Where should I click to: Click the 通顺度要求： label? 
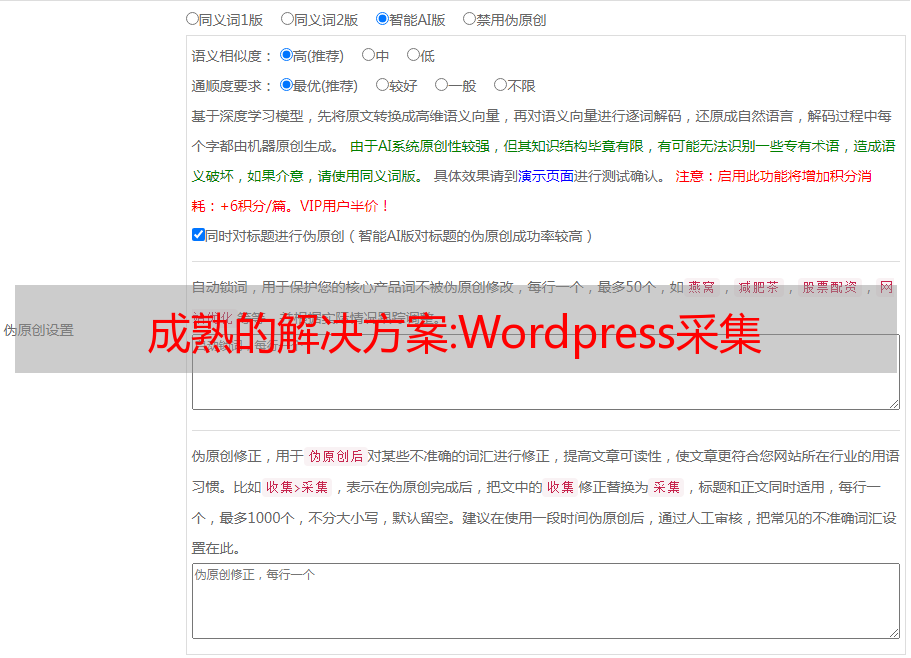232,87
